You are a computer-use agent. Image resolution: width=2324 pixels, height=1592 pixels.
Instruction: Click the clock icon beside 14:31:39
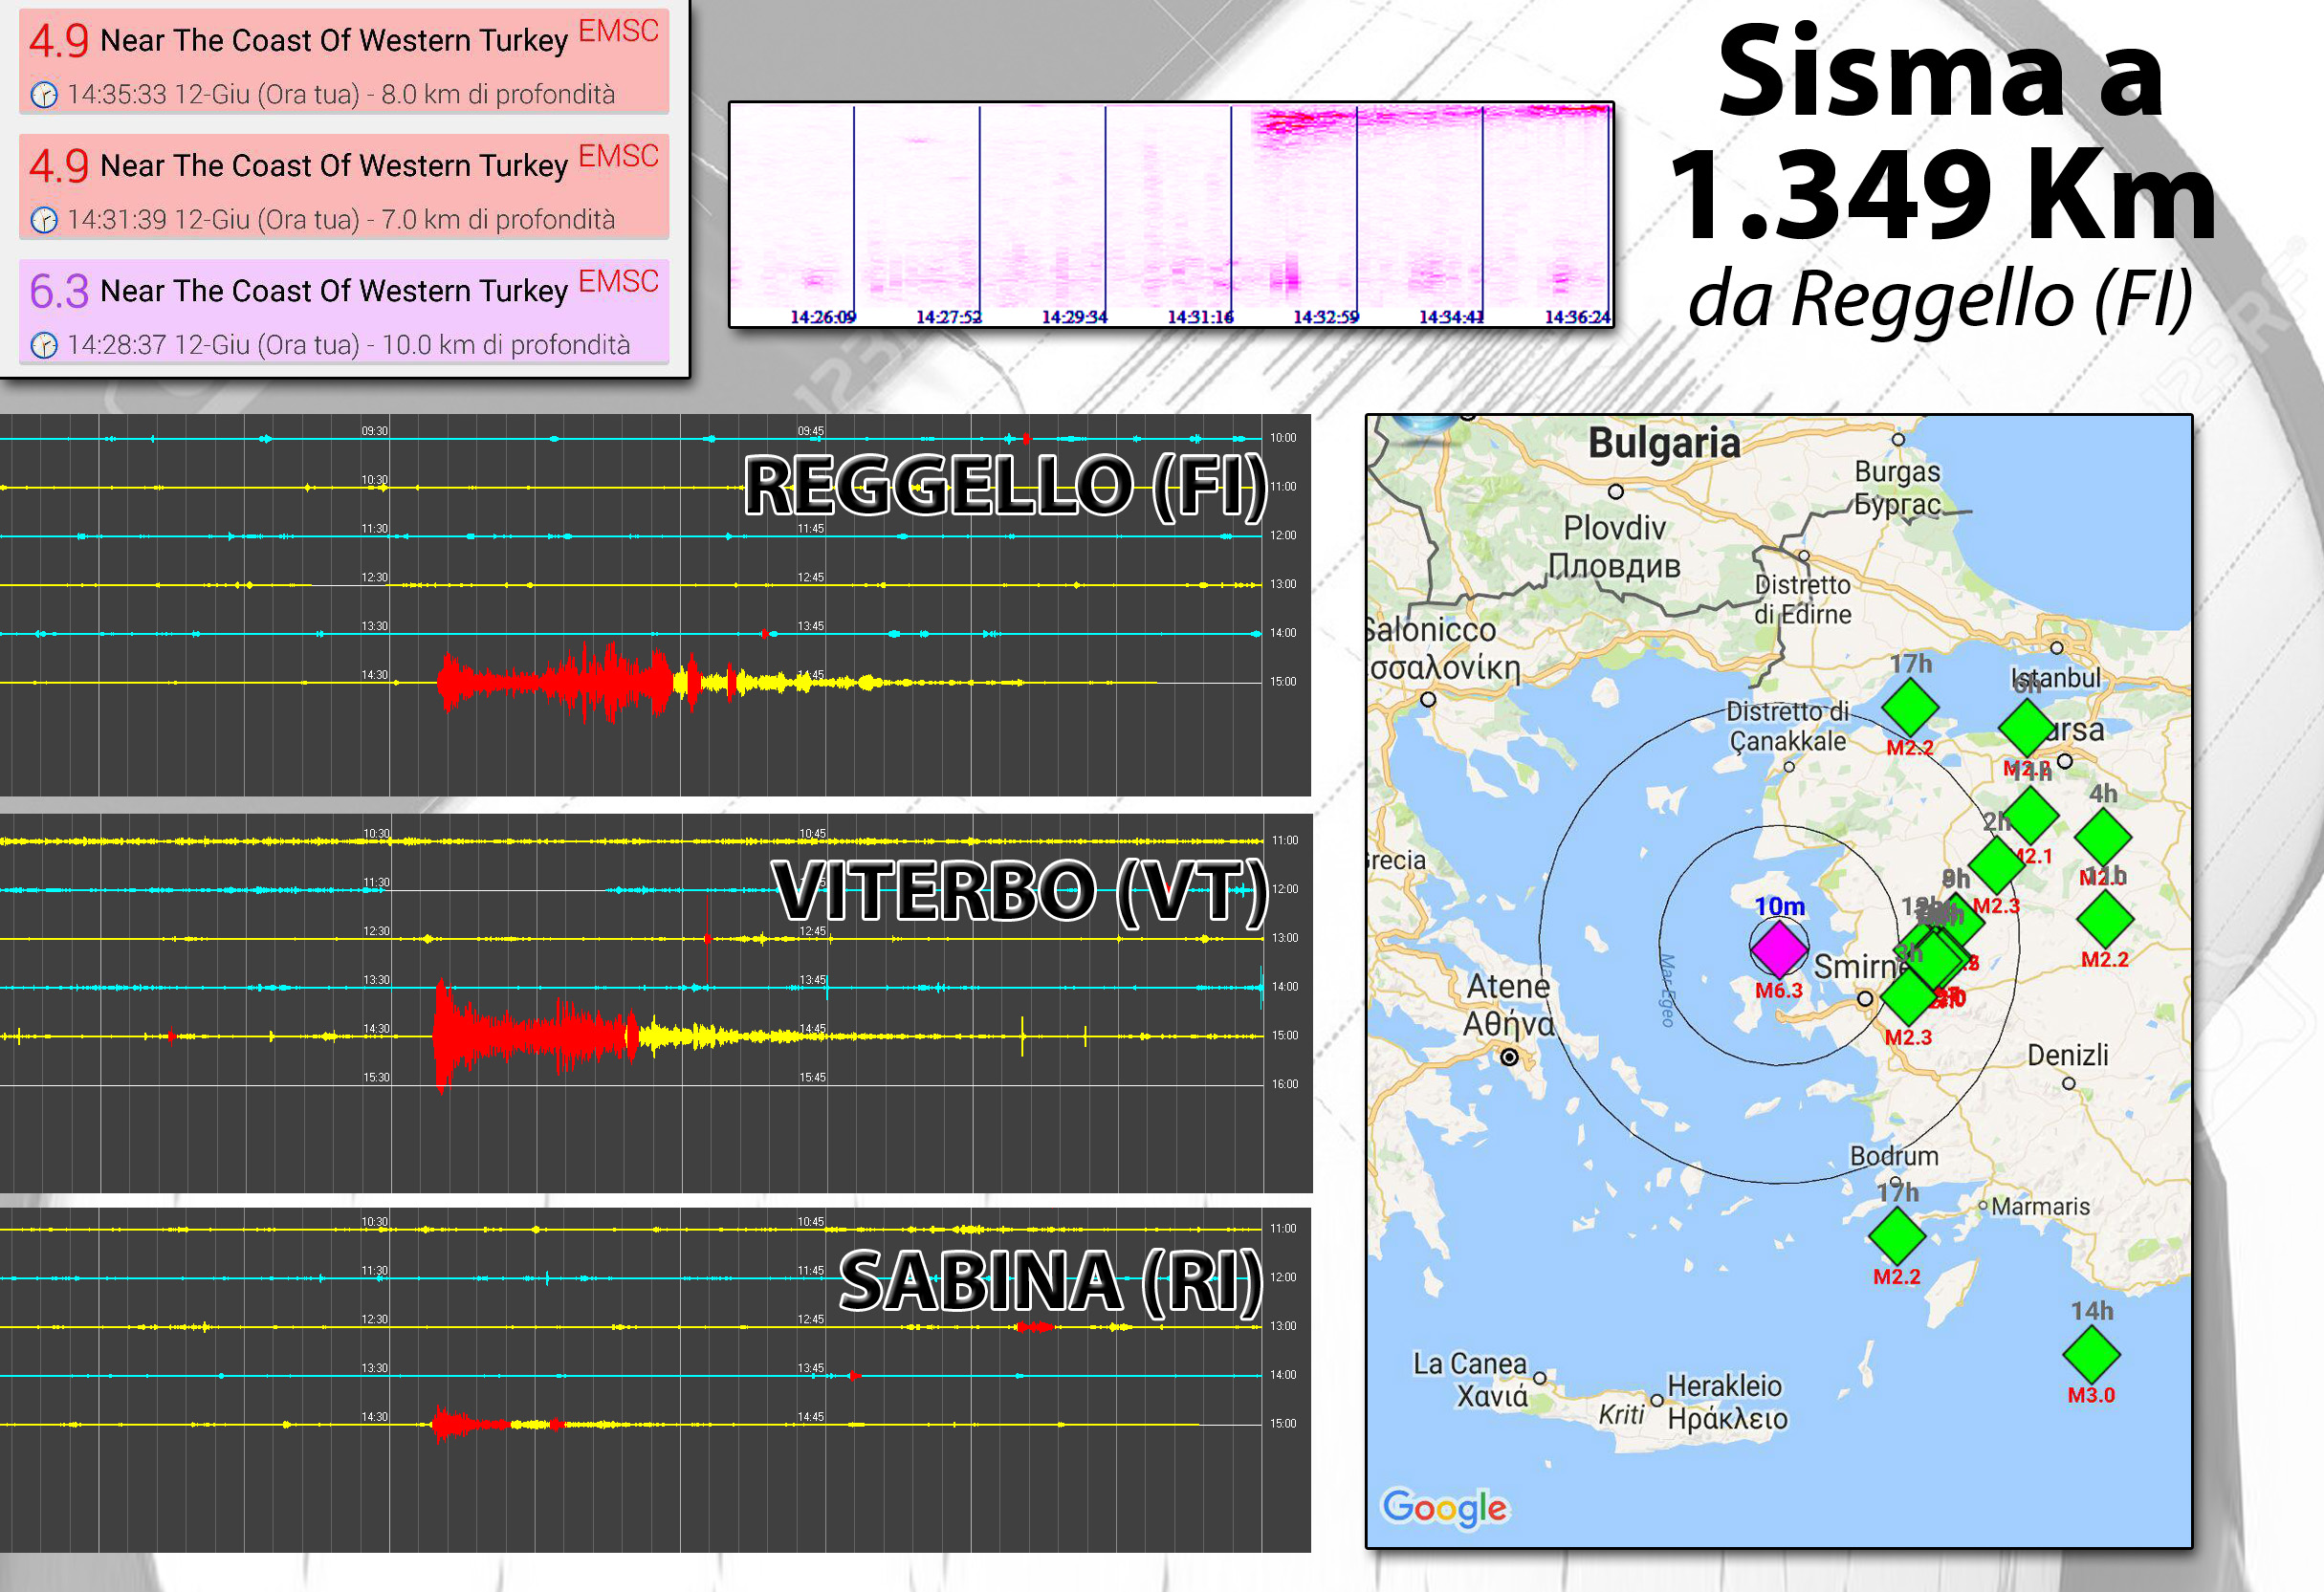click(44, 220)
